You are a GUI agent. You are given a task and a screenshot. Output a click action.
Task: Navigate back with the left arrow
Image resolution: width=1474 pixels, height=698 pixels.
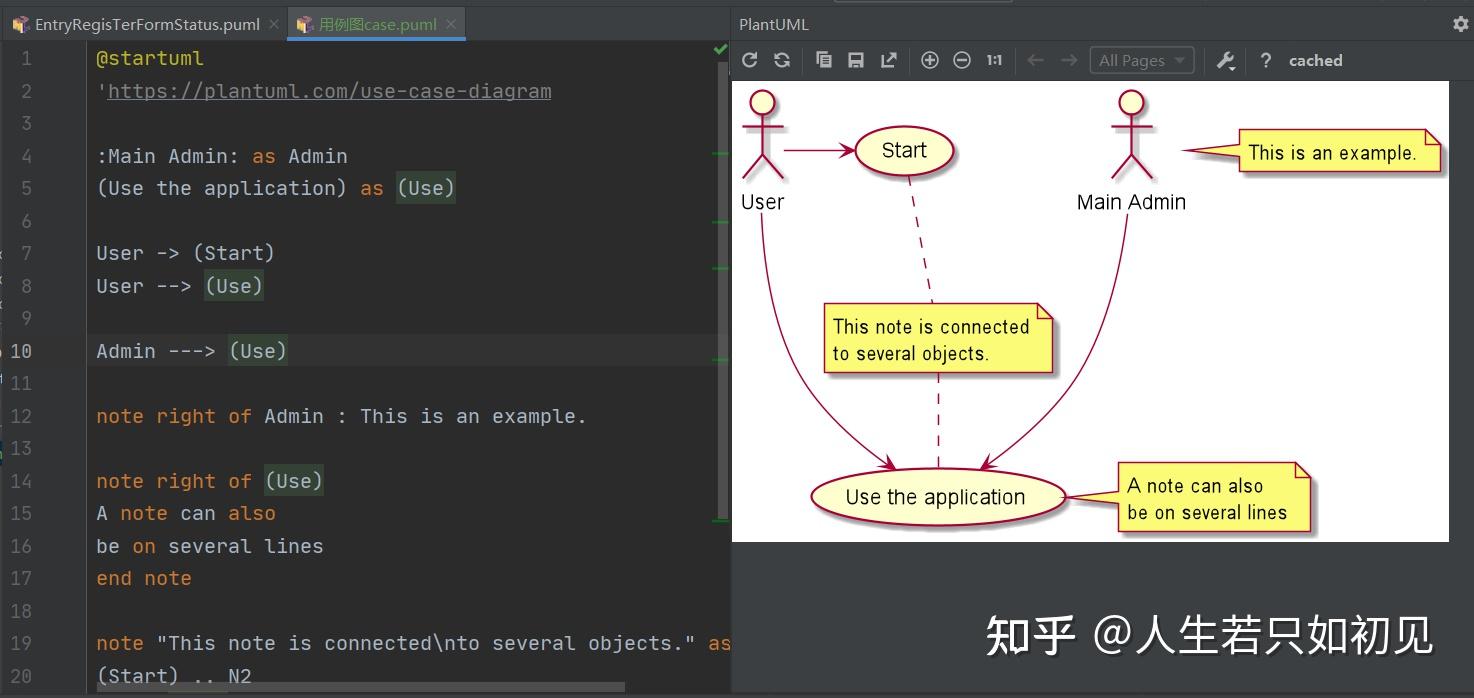click(1035, 60)
